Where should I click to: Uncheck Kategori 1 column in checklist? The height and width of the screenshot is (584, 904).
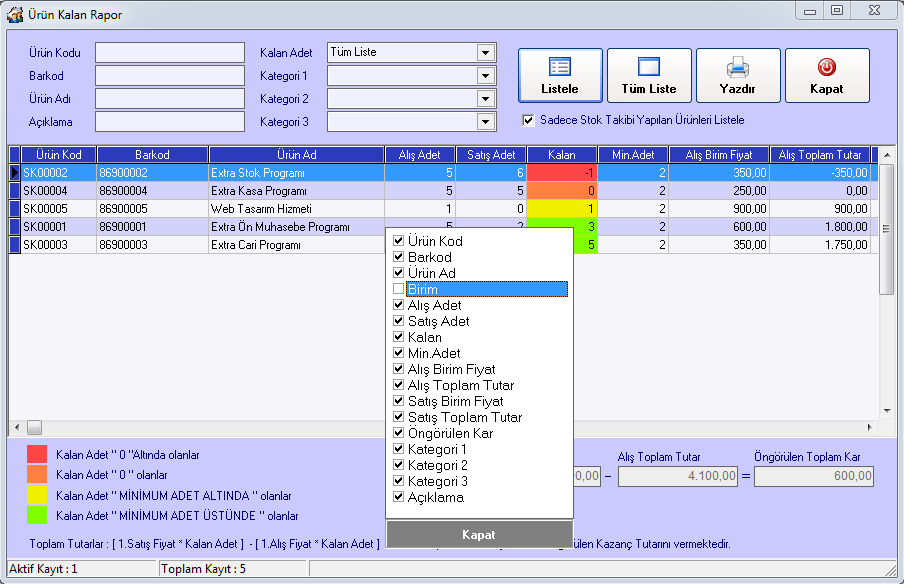pos(398,449)
